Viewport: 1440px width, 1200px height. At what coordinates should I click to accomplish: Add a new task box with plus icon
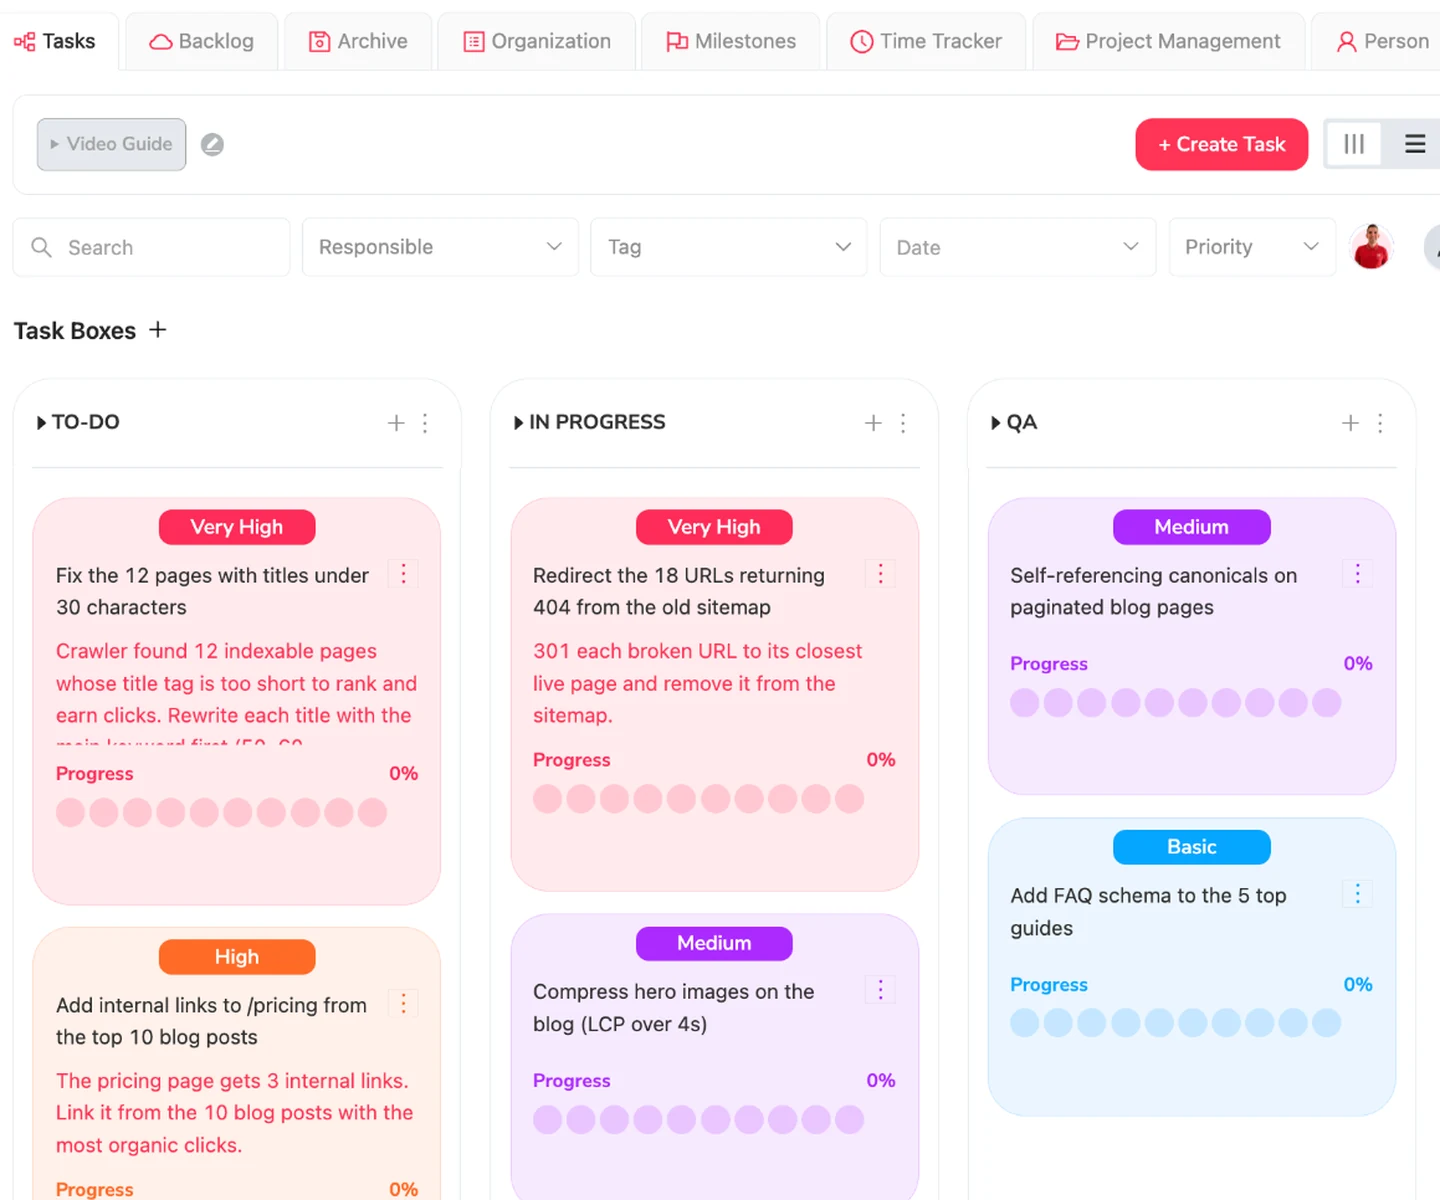[158, 330]
